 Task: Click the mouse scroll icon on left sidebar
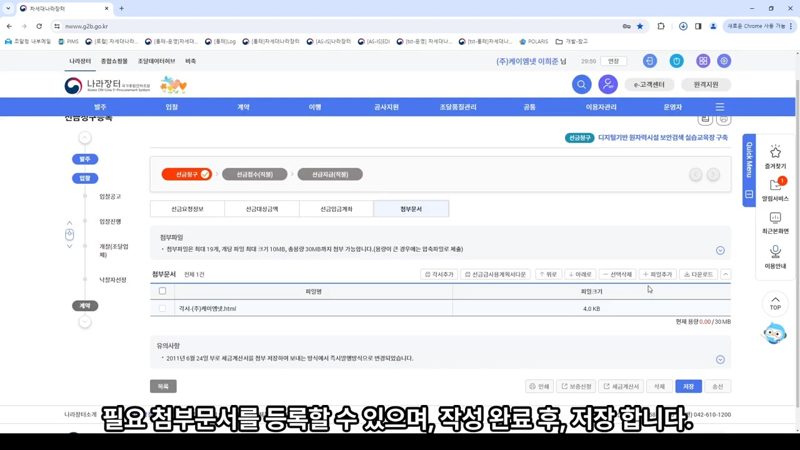coord(69,234)
